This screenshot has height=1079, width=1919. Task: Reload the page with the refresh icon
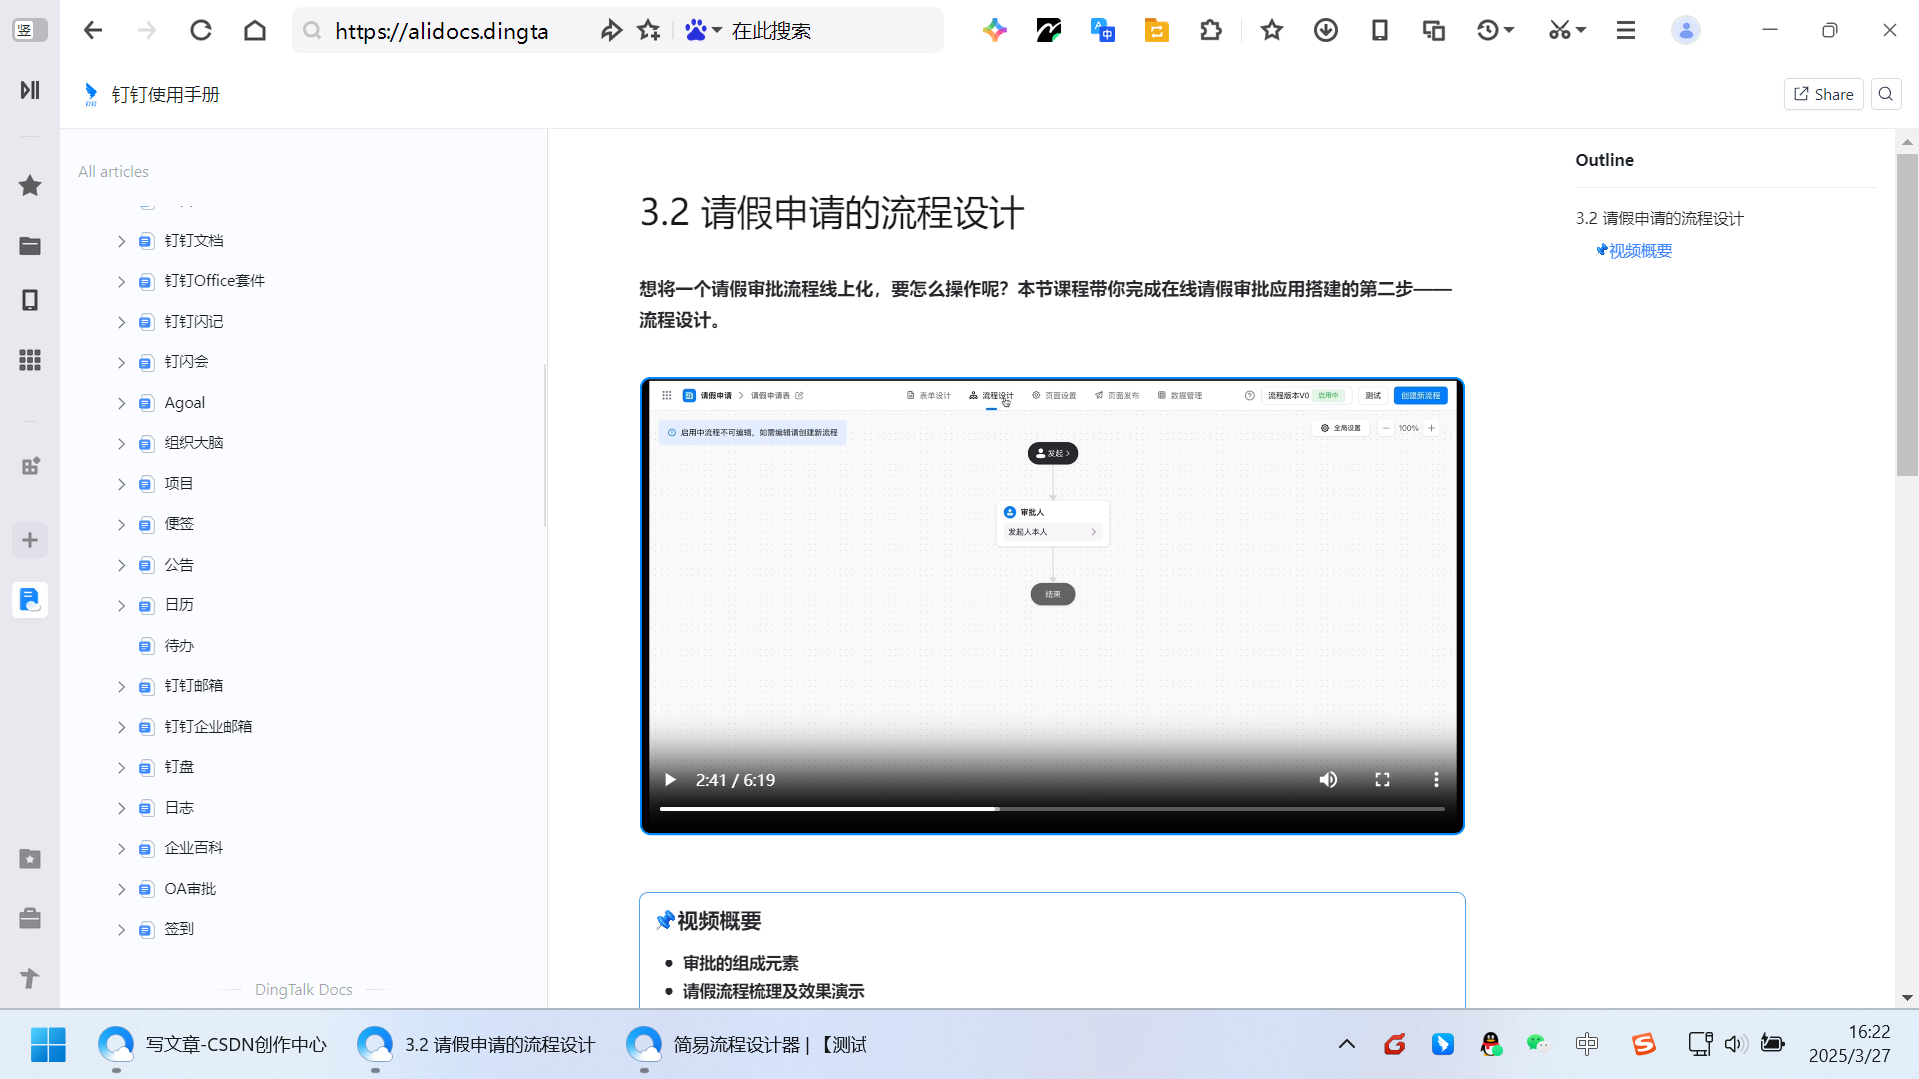(x=201, y=30)
